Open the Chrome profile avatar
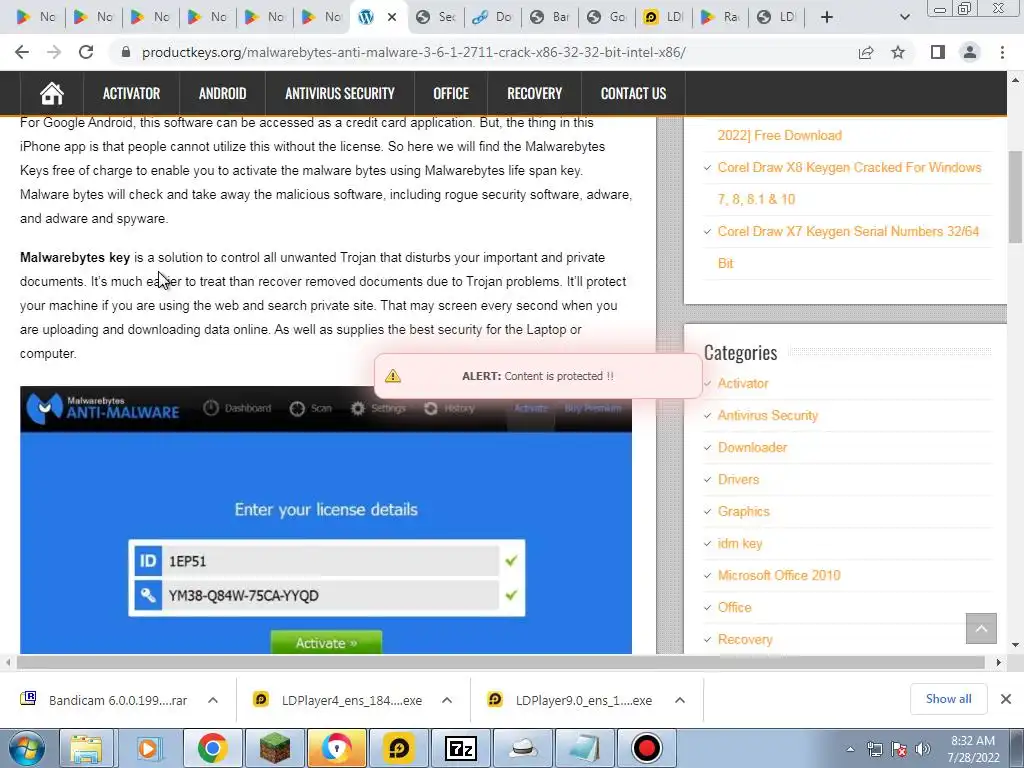This screenshot has height=768, width=1024. [970, 52]
